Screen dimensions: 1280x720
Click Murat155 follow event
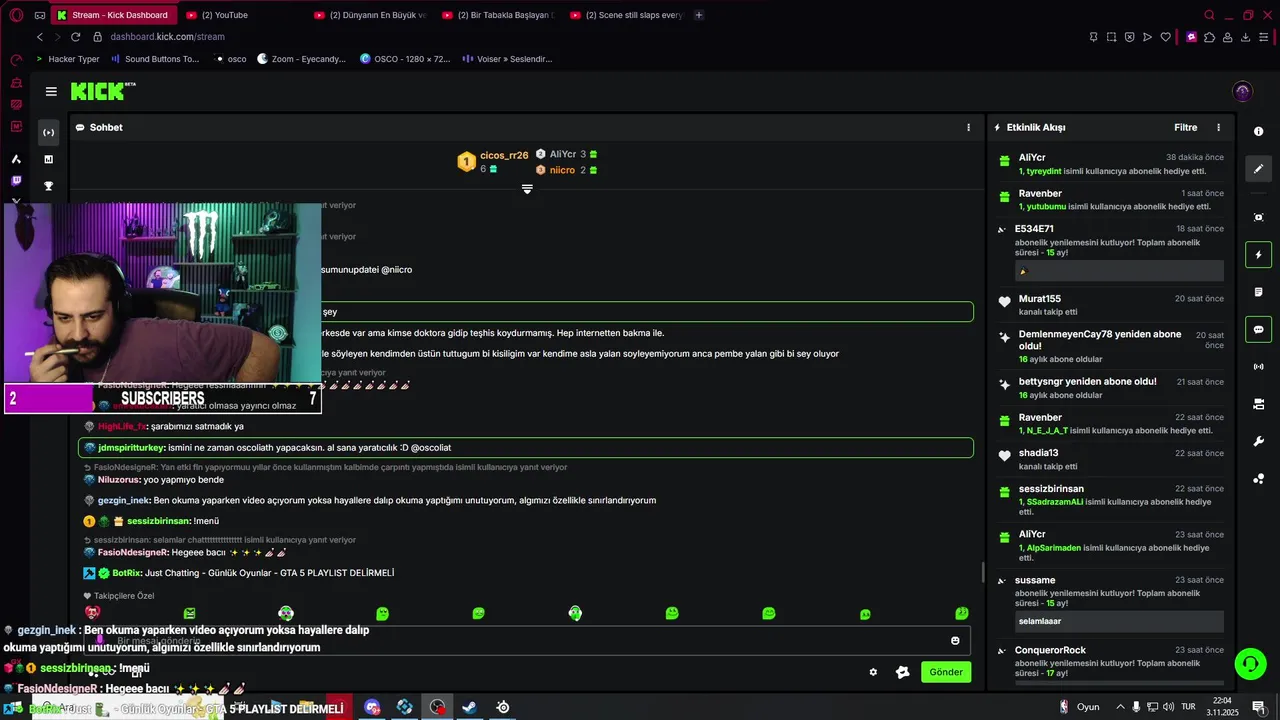1111,305
